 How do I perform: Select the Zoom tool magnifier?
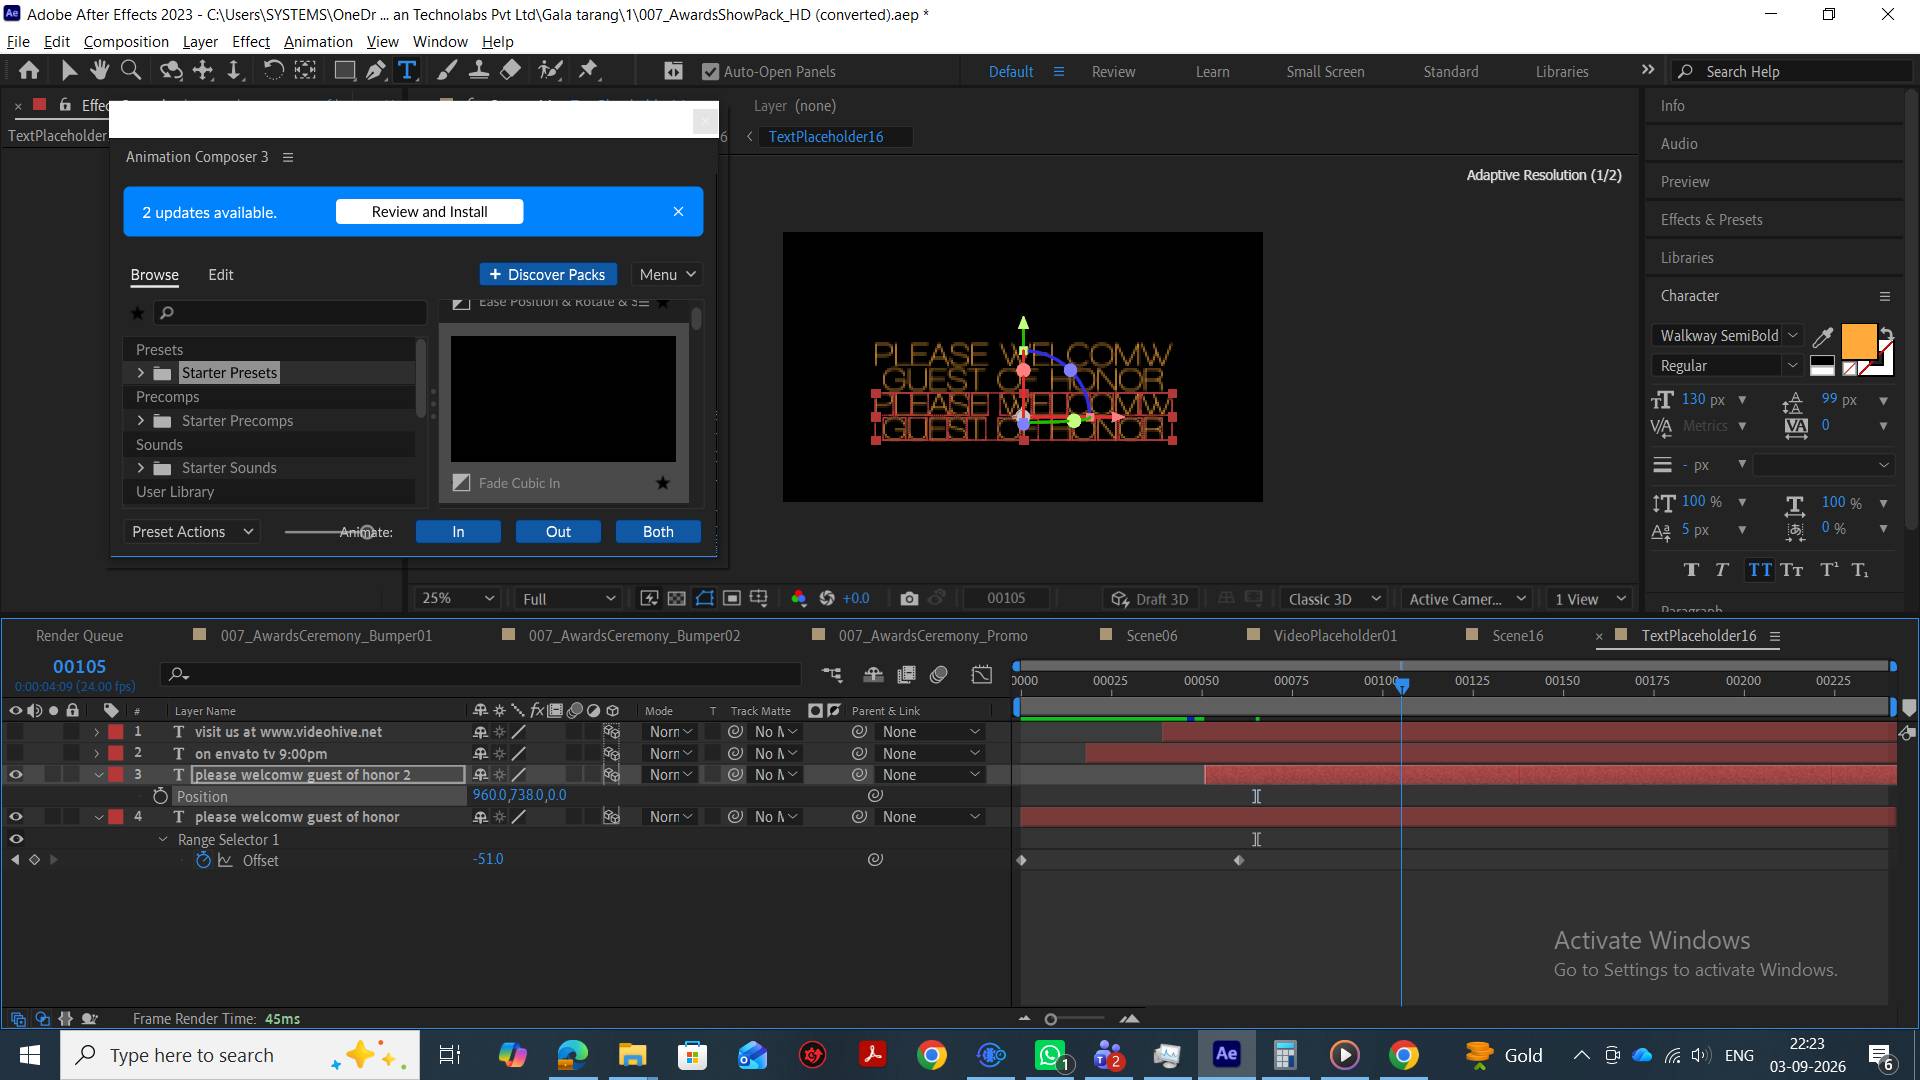coord(130,70)
